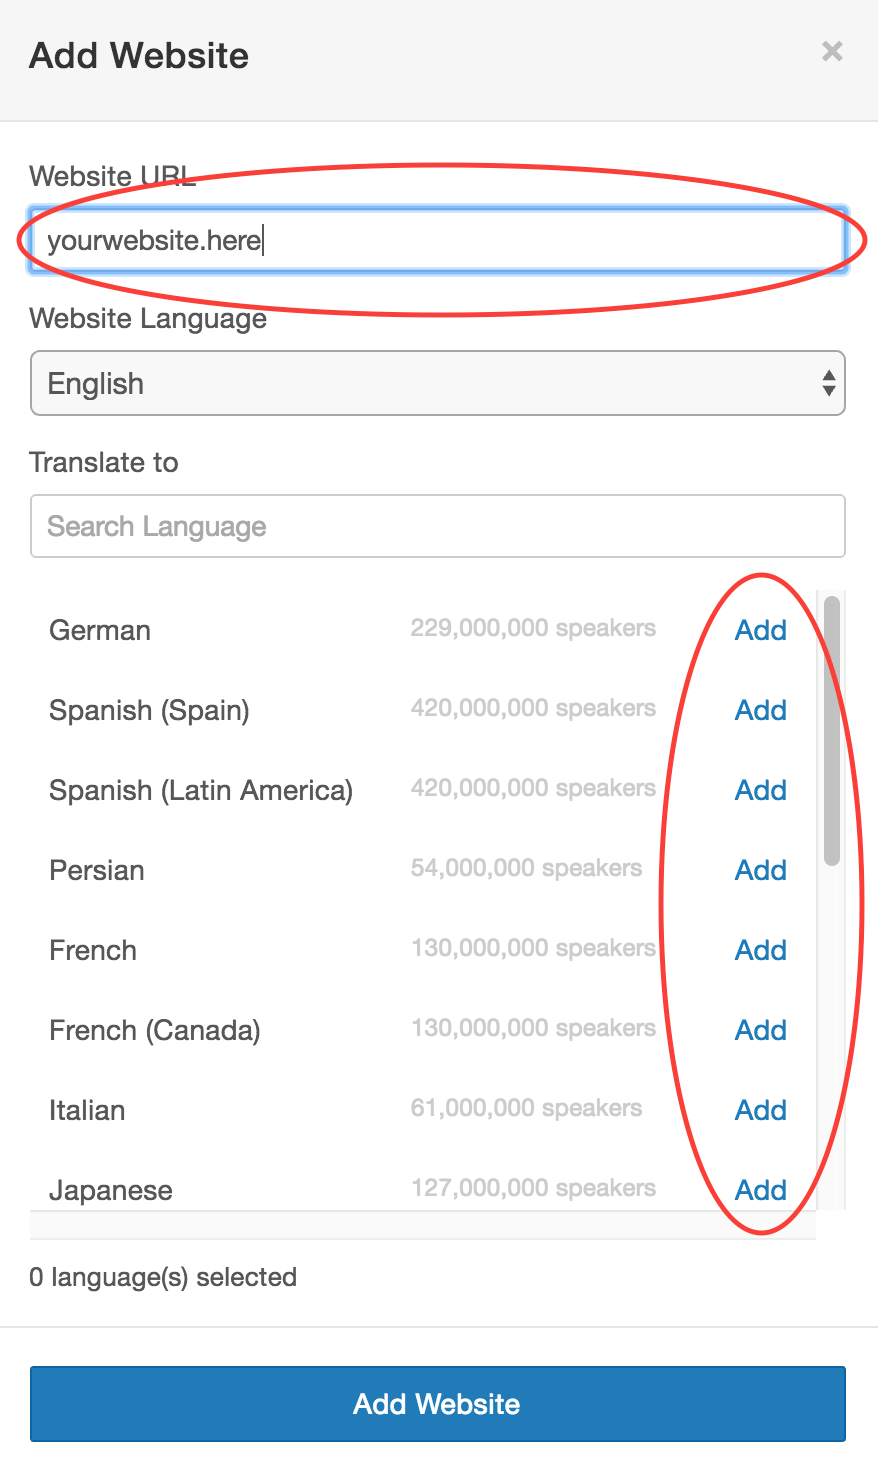Expand the English language selector
This screenshot has height=1466, width=878.
tap(438, 383)
